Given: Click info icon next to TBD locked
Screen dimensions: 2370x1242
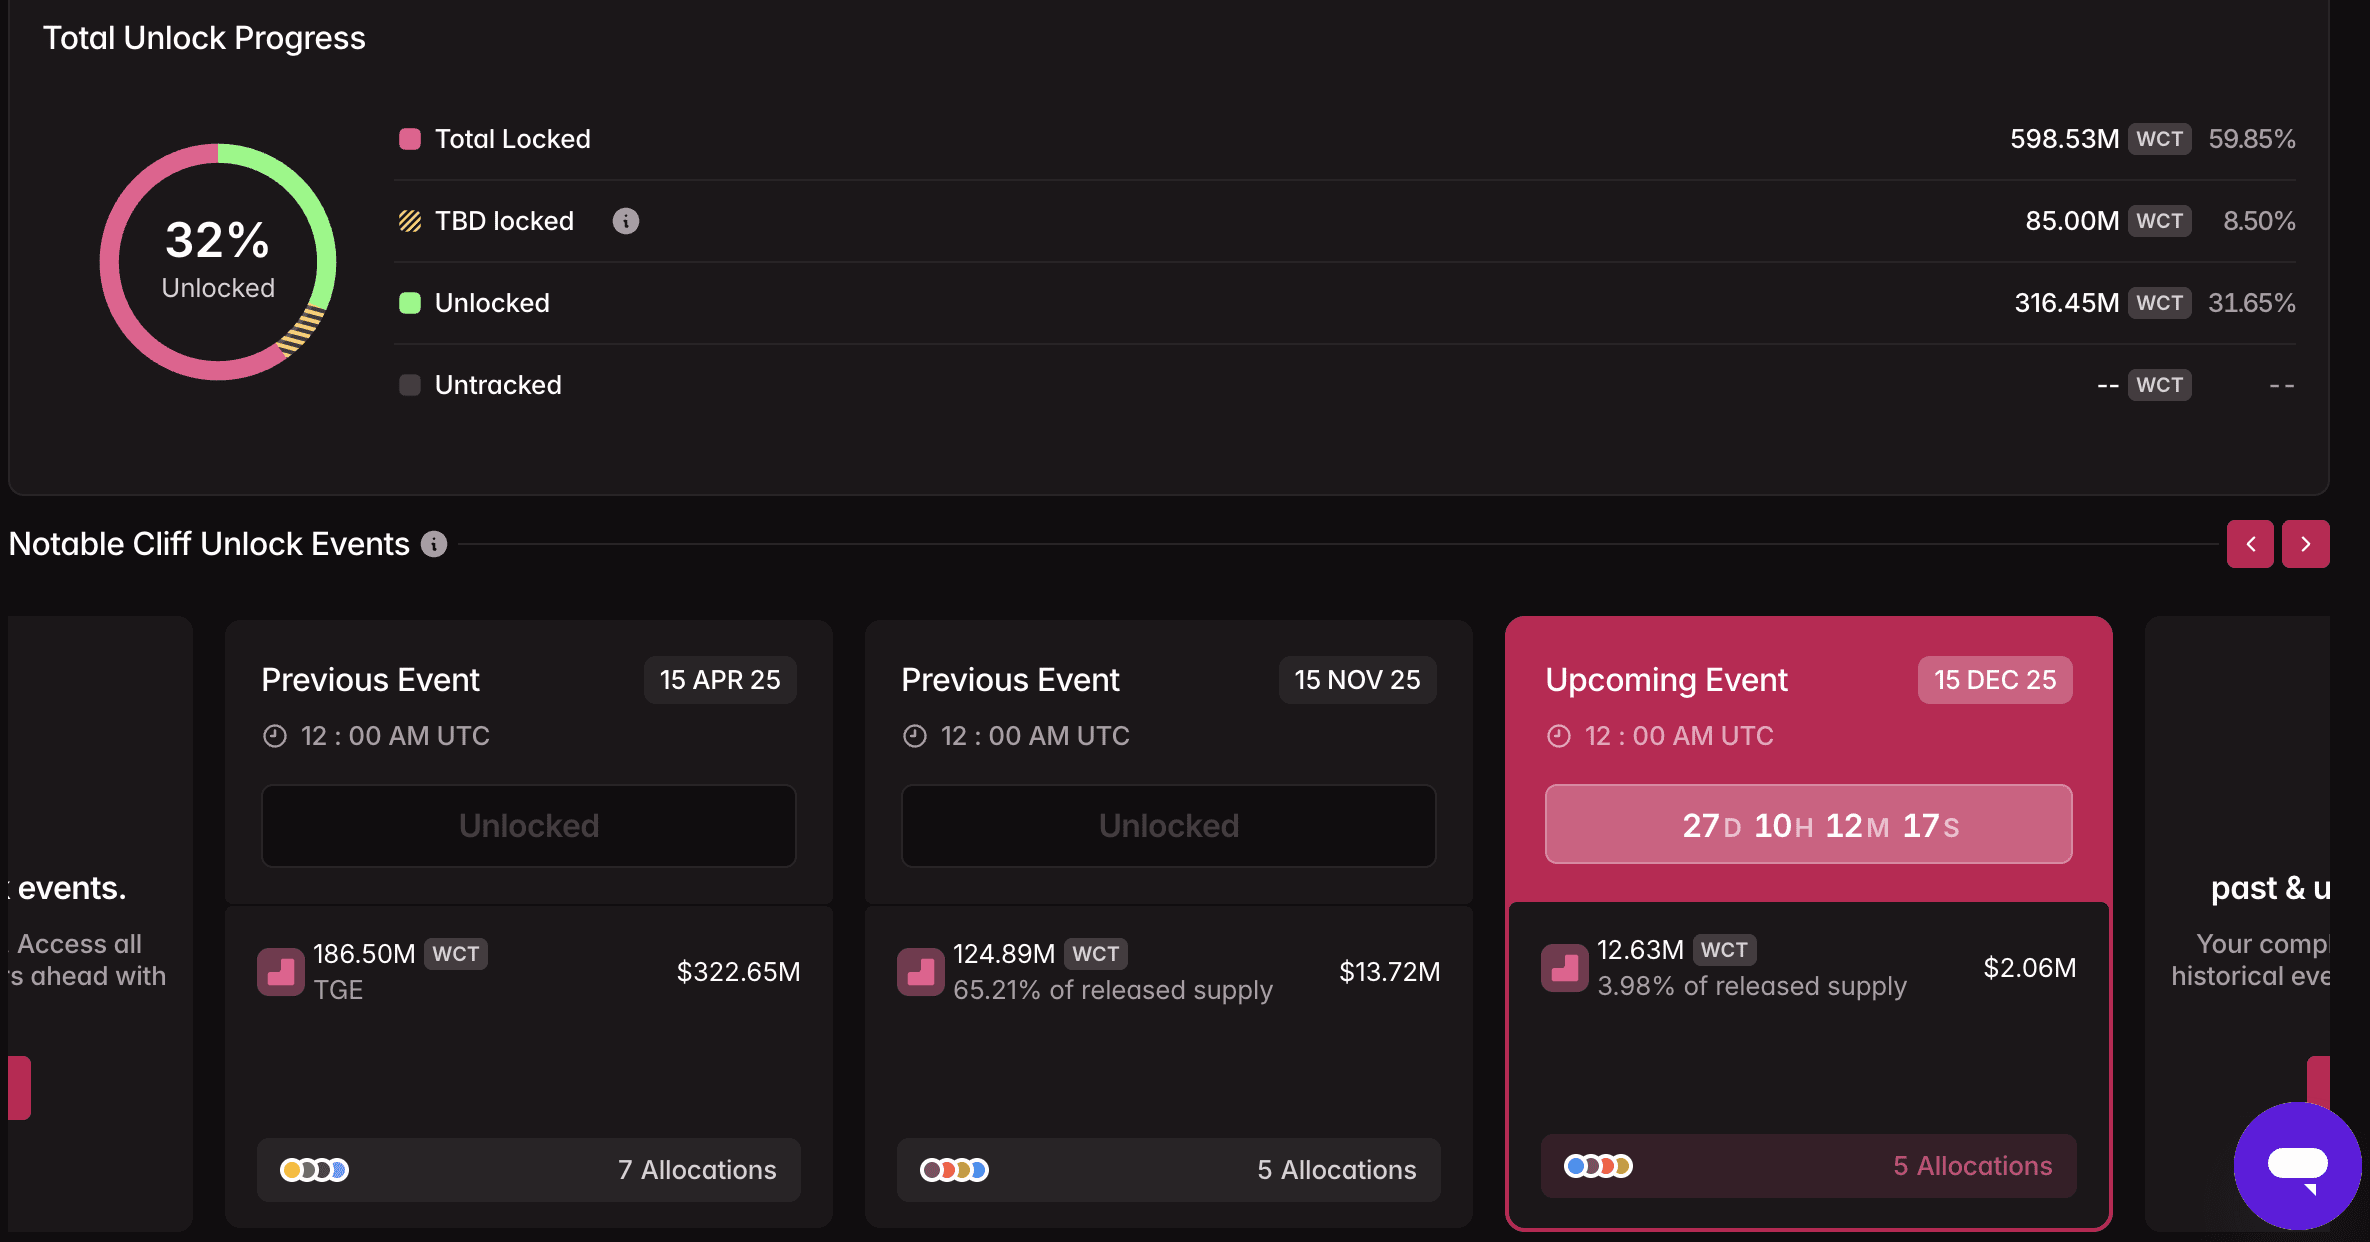Looking at the screenshot, I should coord(626,221).
